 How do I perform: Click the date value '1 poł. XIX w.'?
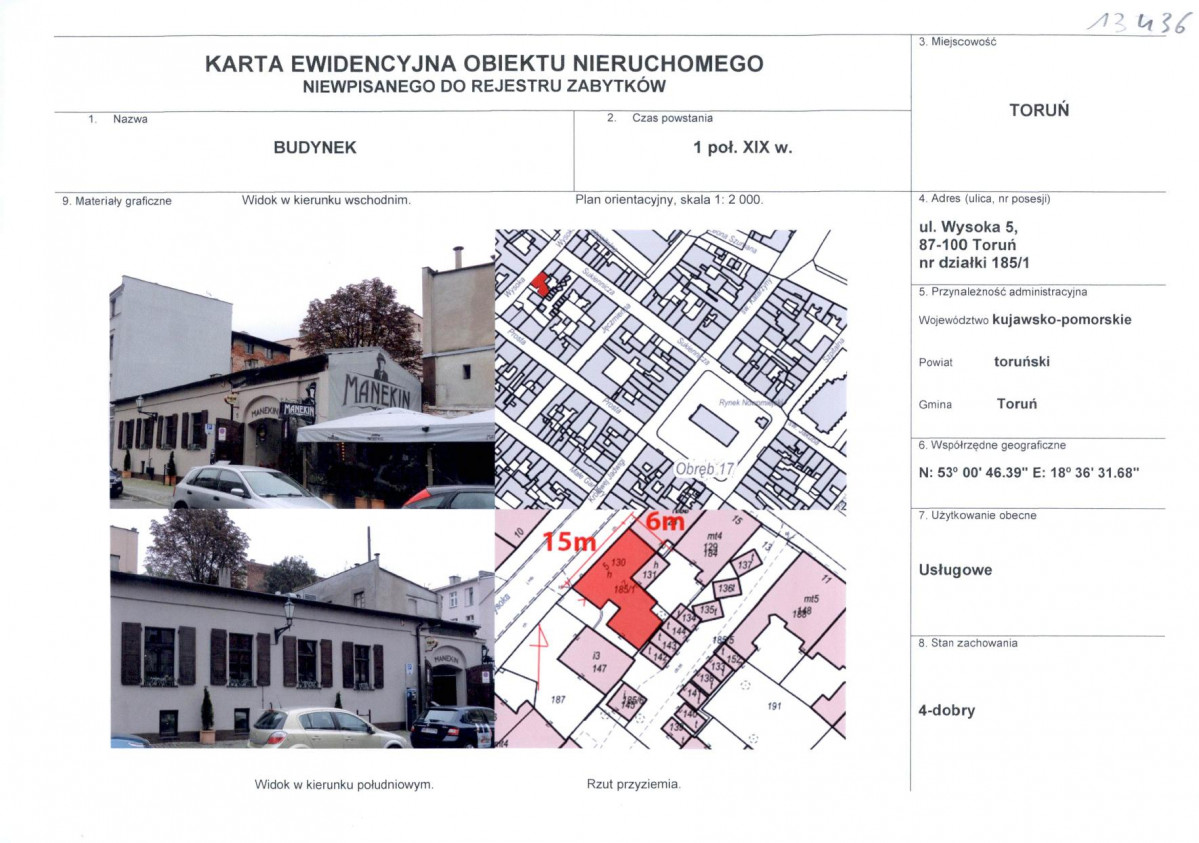[x=742, y=148]
